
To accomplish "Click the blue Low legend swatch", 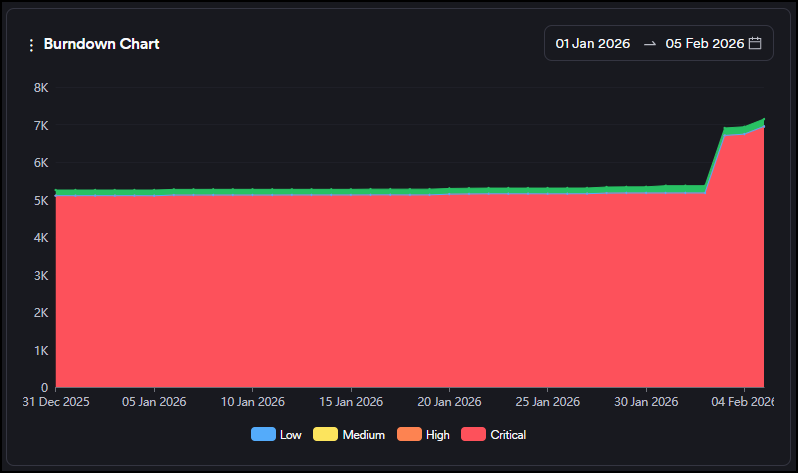I will [263, 435].
